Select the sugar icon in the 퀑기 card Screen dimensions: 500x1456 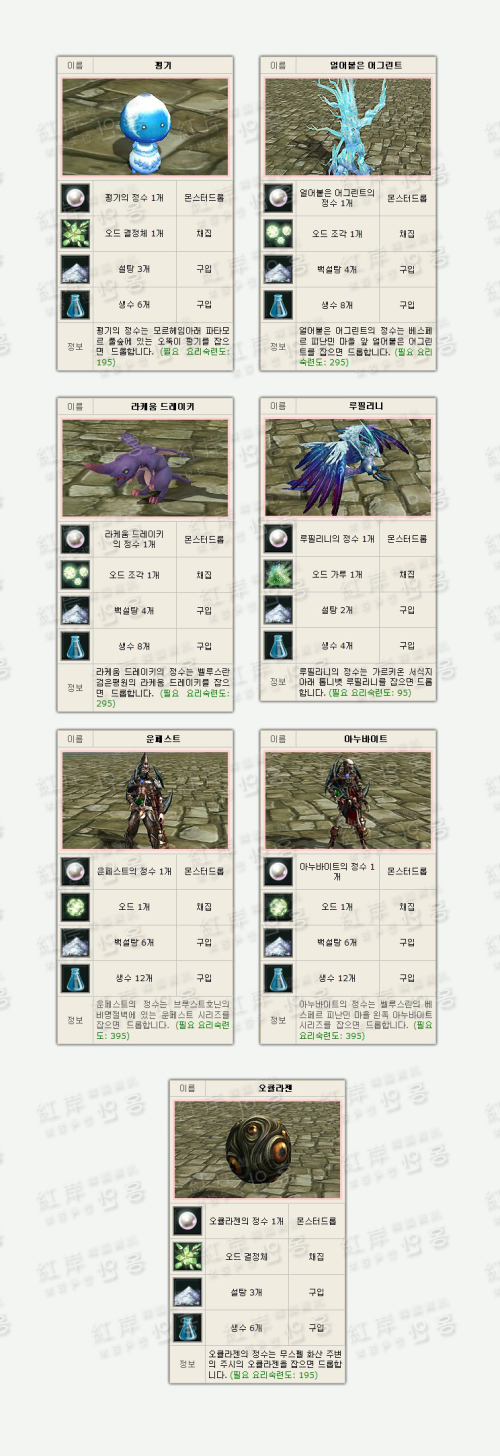tap(75, 269)
